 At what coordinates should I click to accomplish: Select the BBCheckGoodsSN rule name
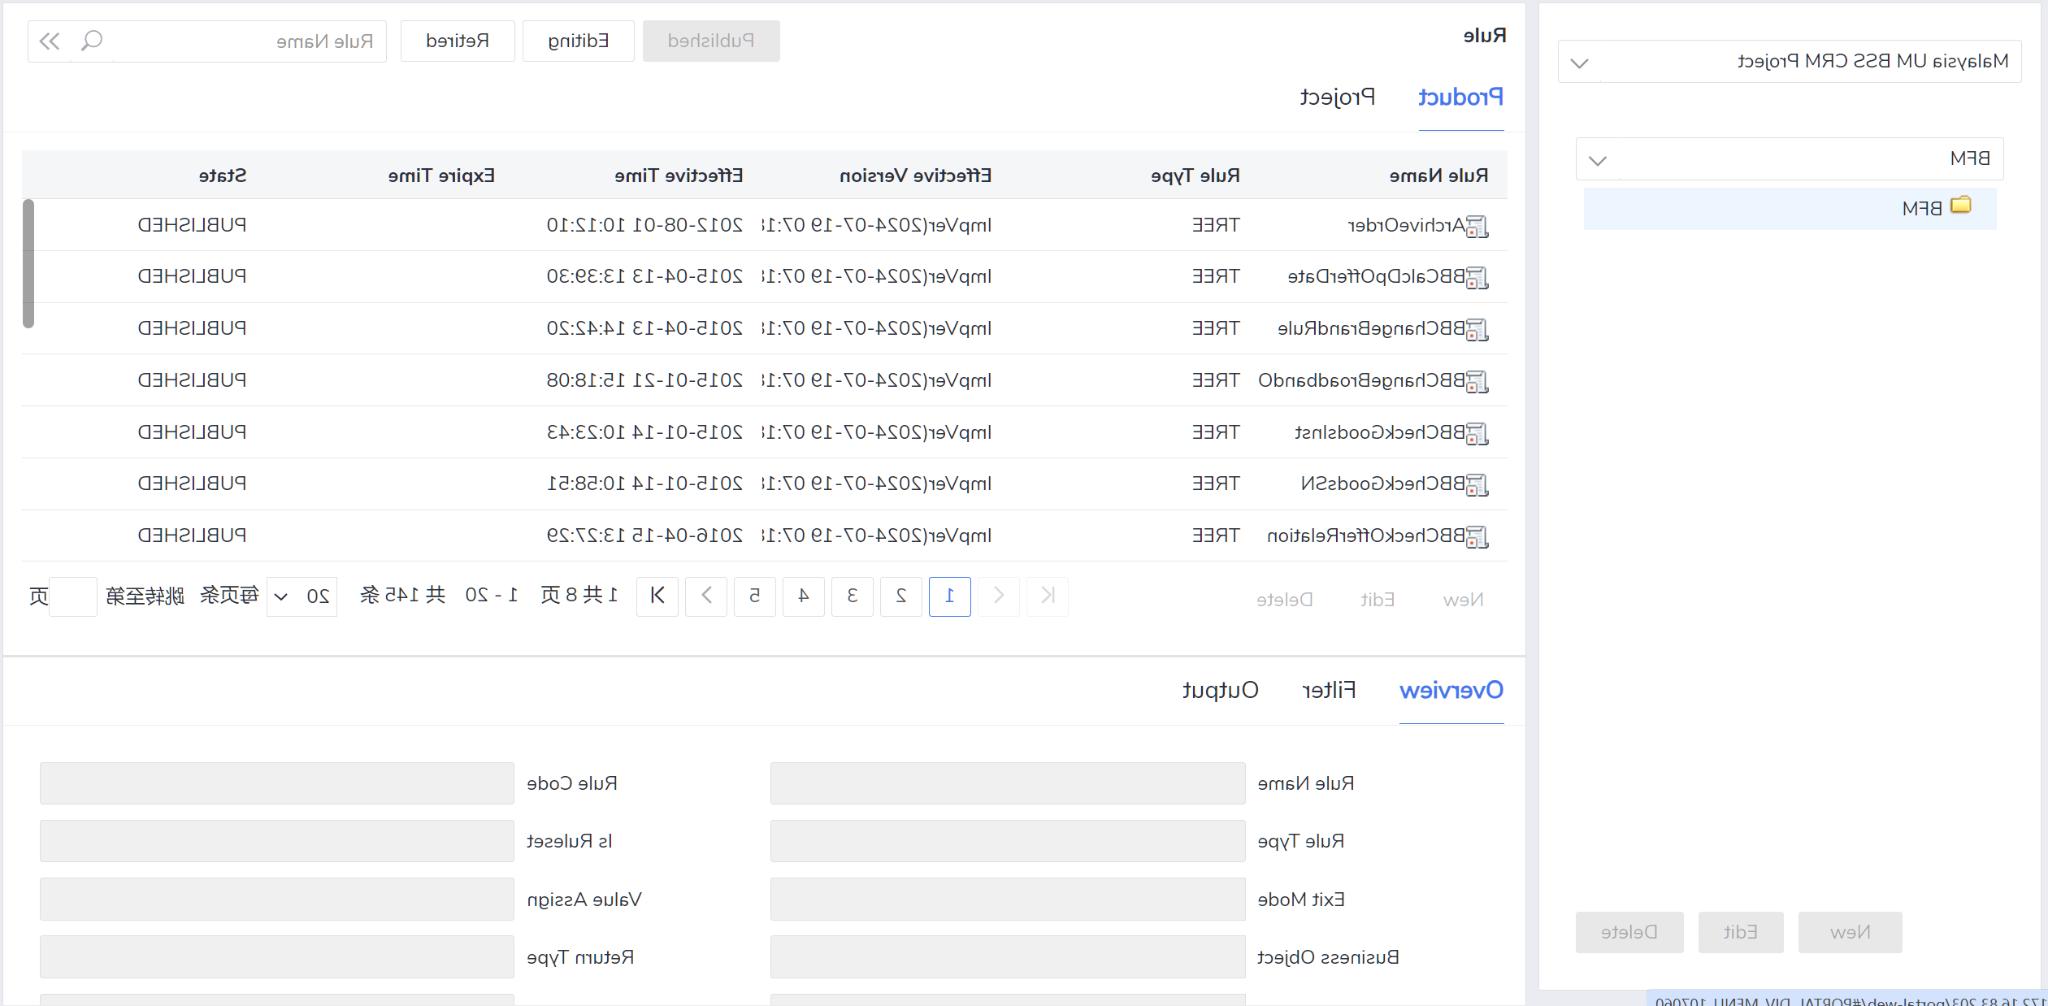pyautogui.click(x=1383, y=484)
